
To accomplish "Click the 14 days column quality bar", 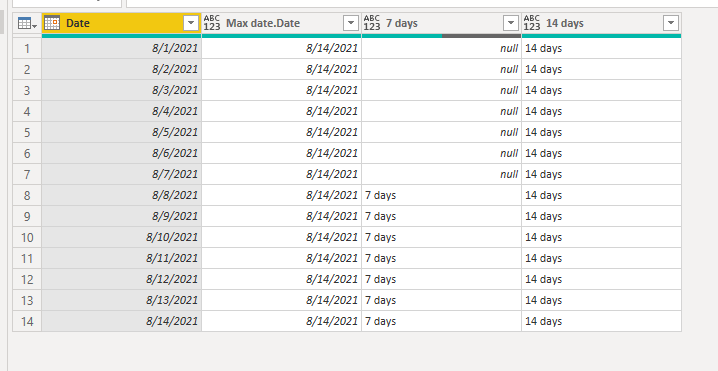I will [601, 36].
